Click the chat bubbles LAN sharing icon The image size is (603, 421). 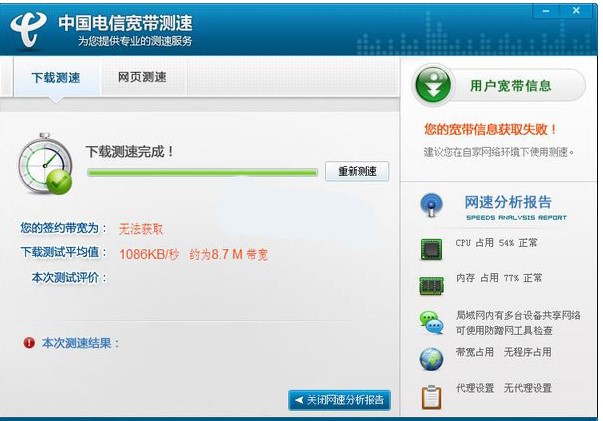(x=431, y=322)
